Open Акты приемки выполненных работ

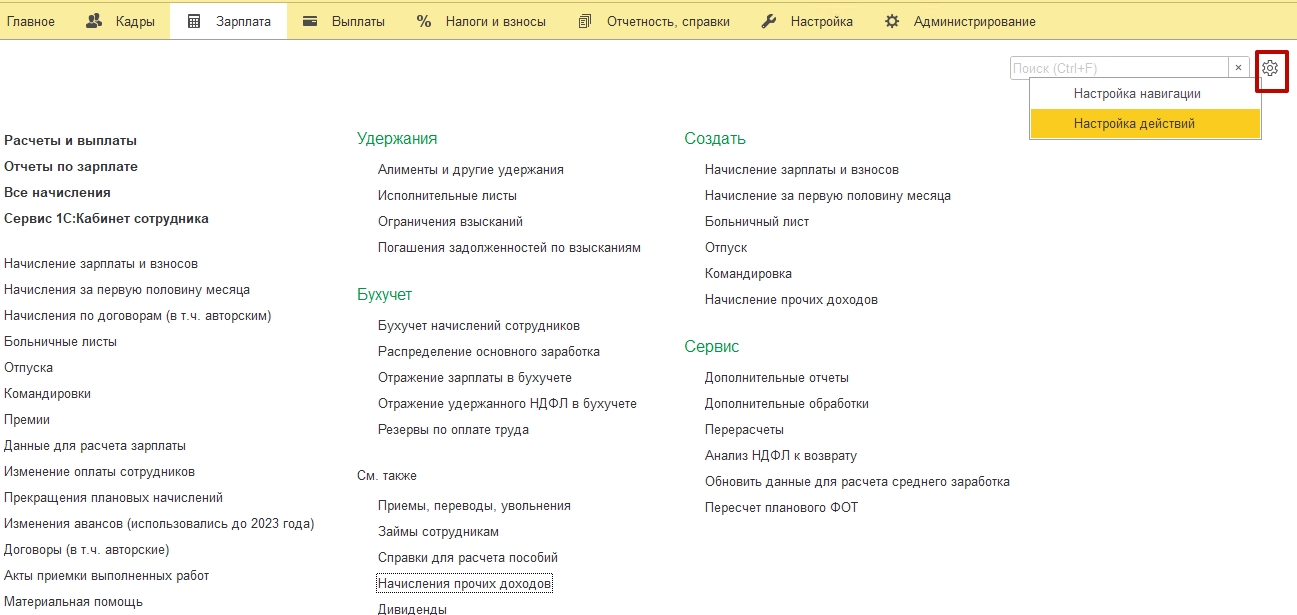(x=106, y=576)
